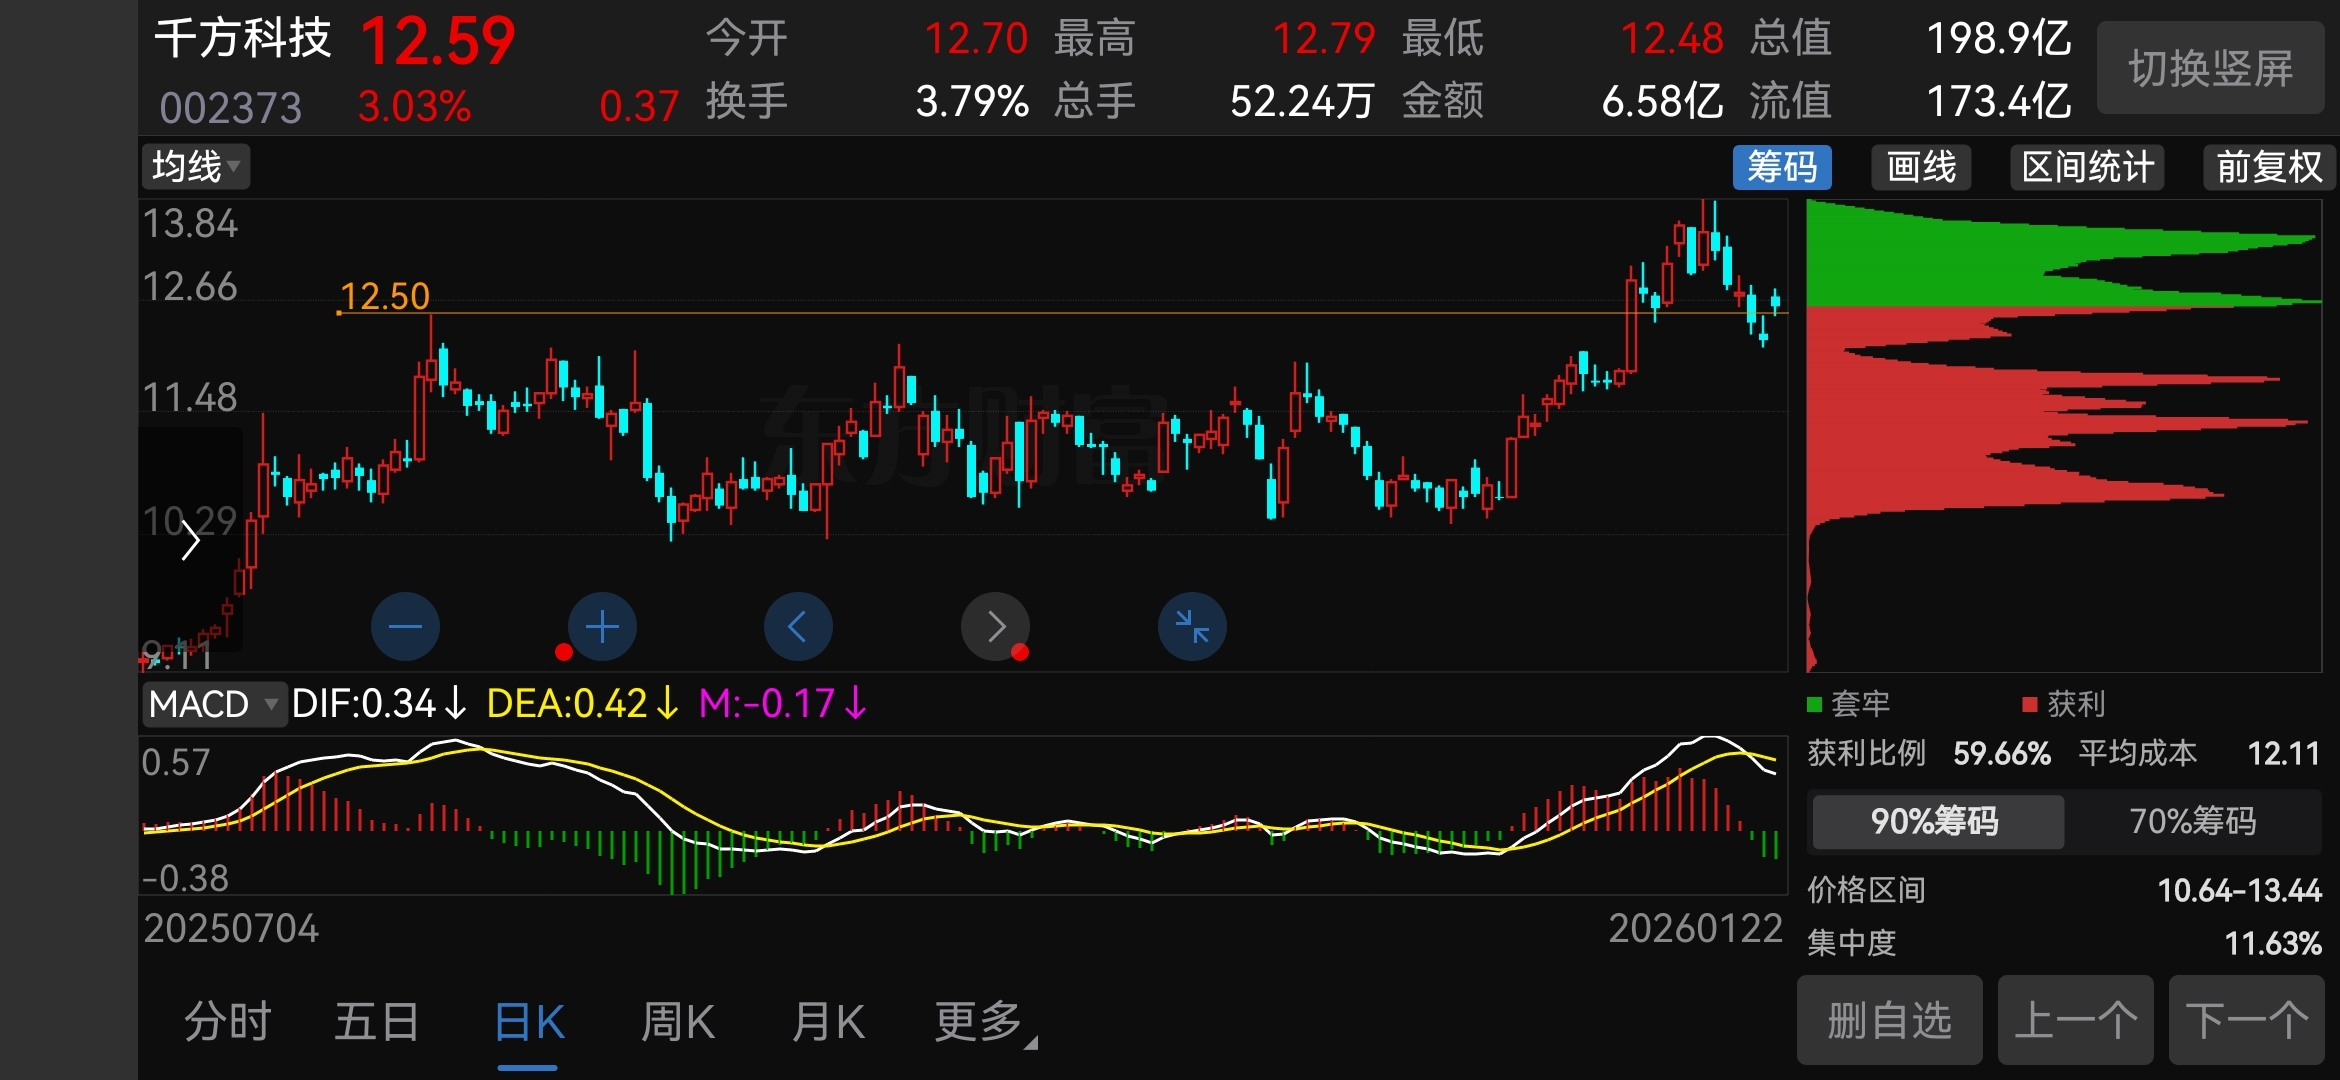The image size is (2340, 1080).
Task: Select the 70%筹码 option
Action: tap(2192, 821)
